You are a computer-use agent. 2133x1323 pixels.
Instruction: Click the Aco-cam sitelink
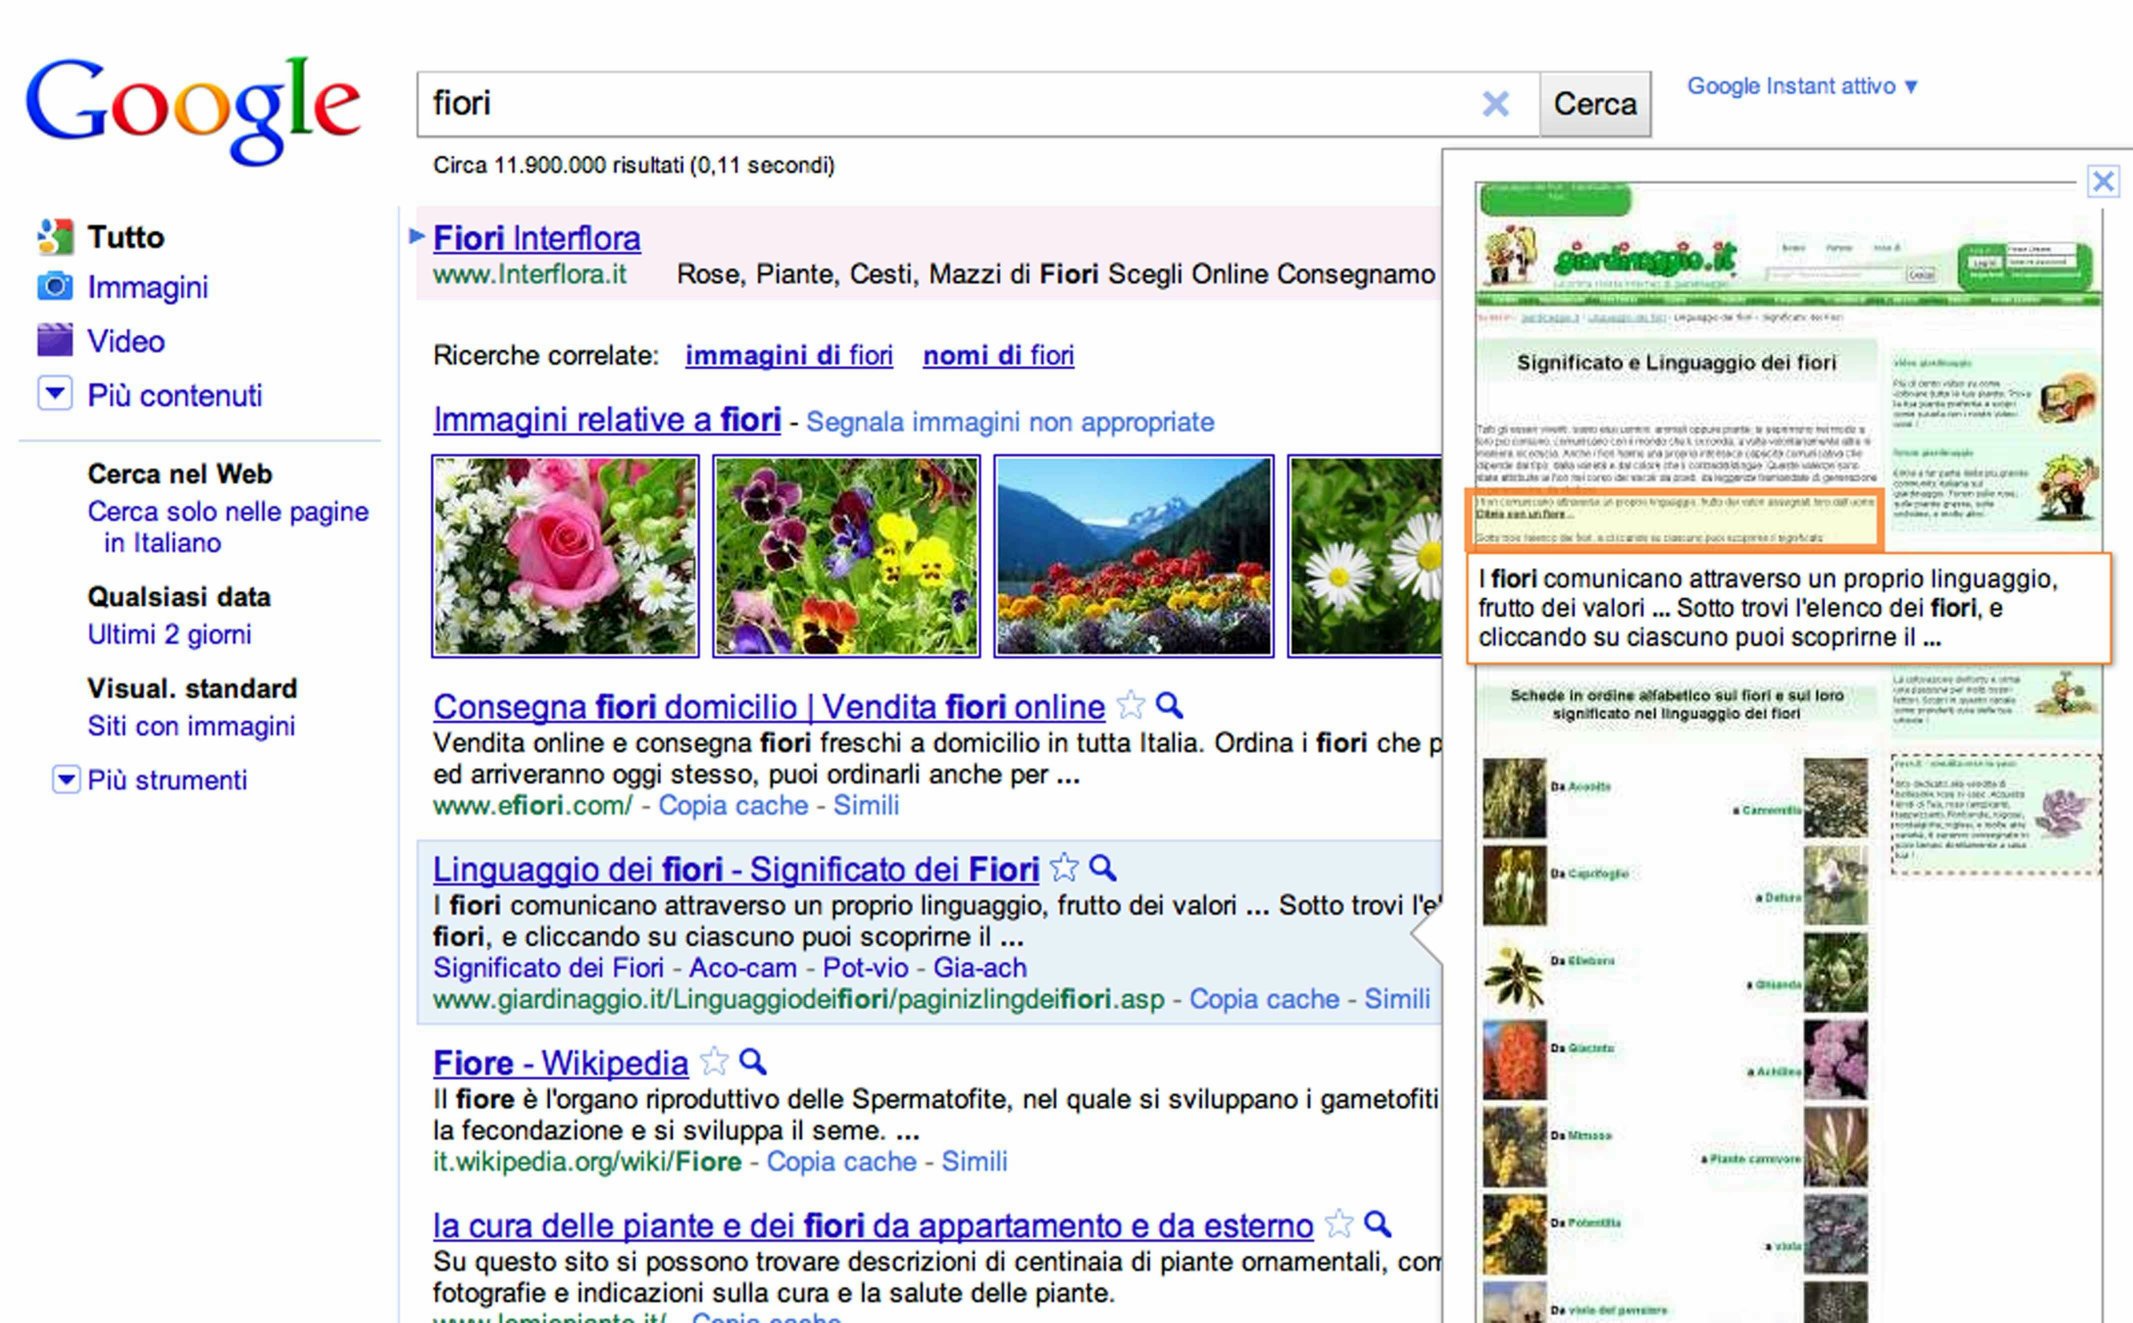point(743,968)
